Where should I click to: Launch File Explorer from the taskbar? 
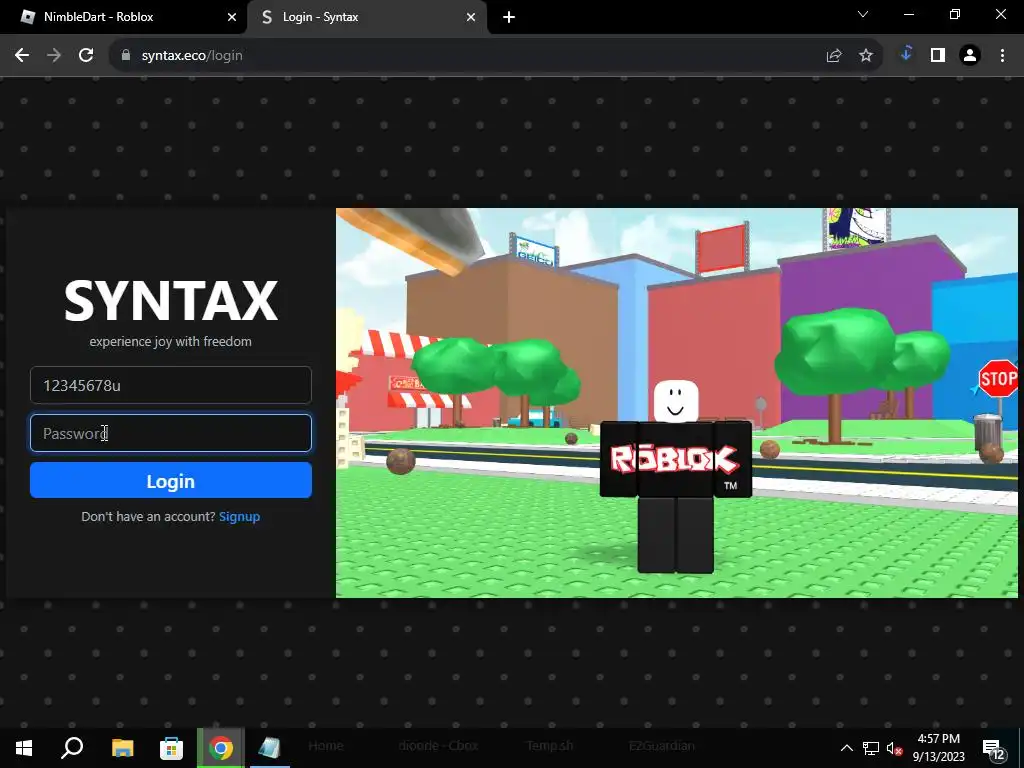pos(122,748)
